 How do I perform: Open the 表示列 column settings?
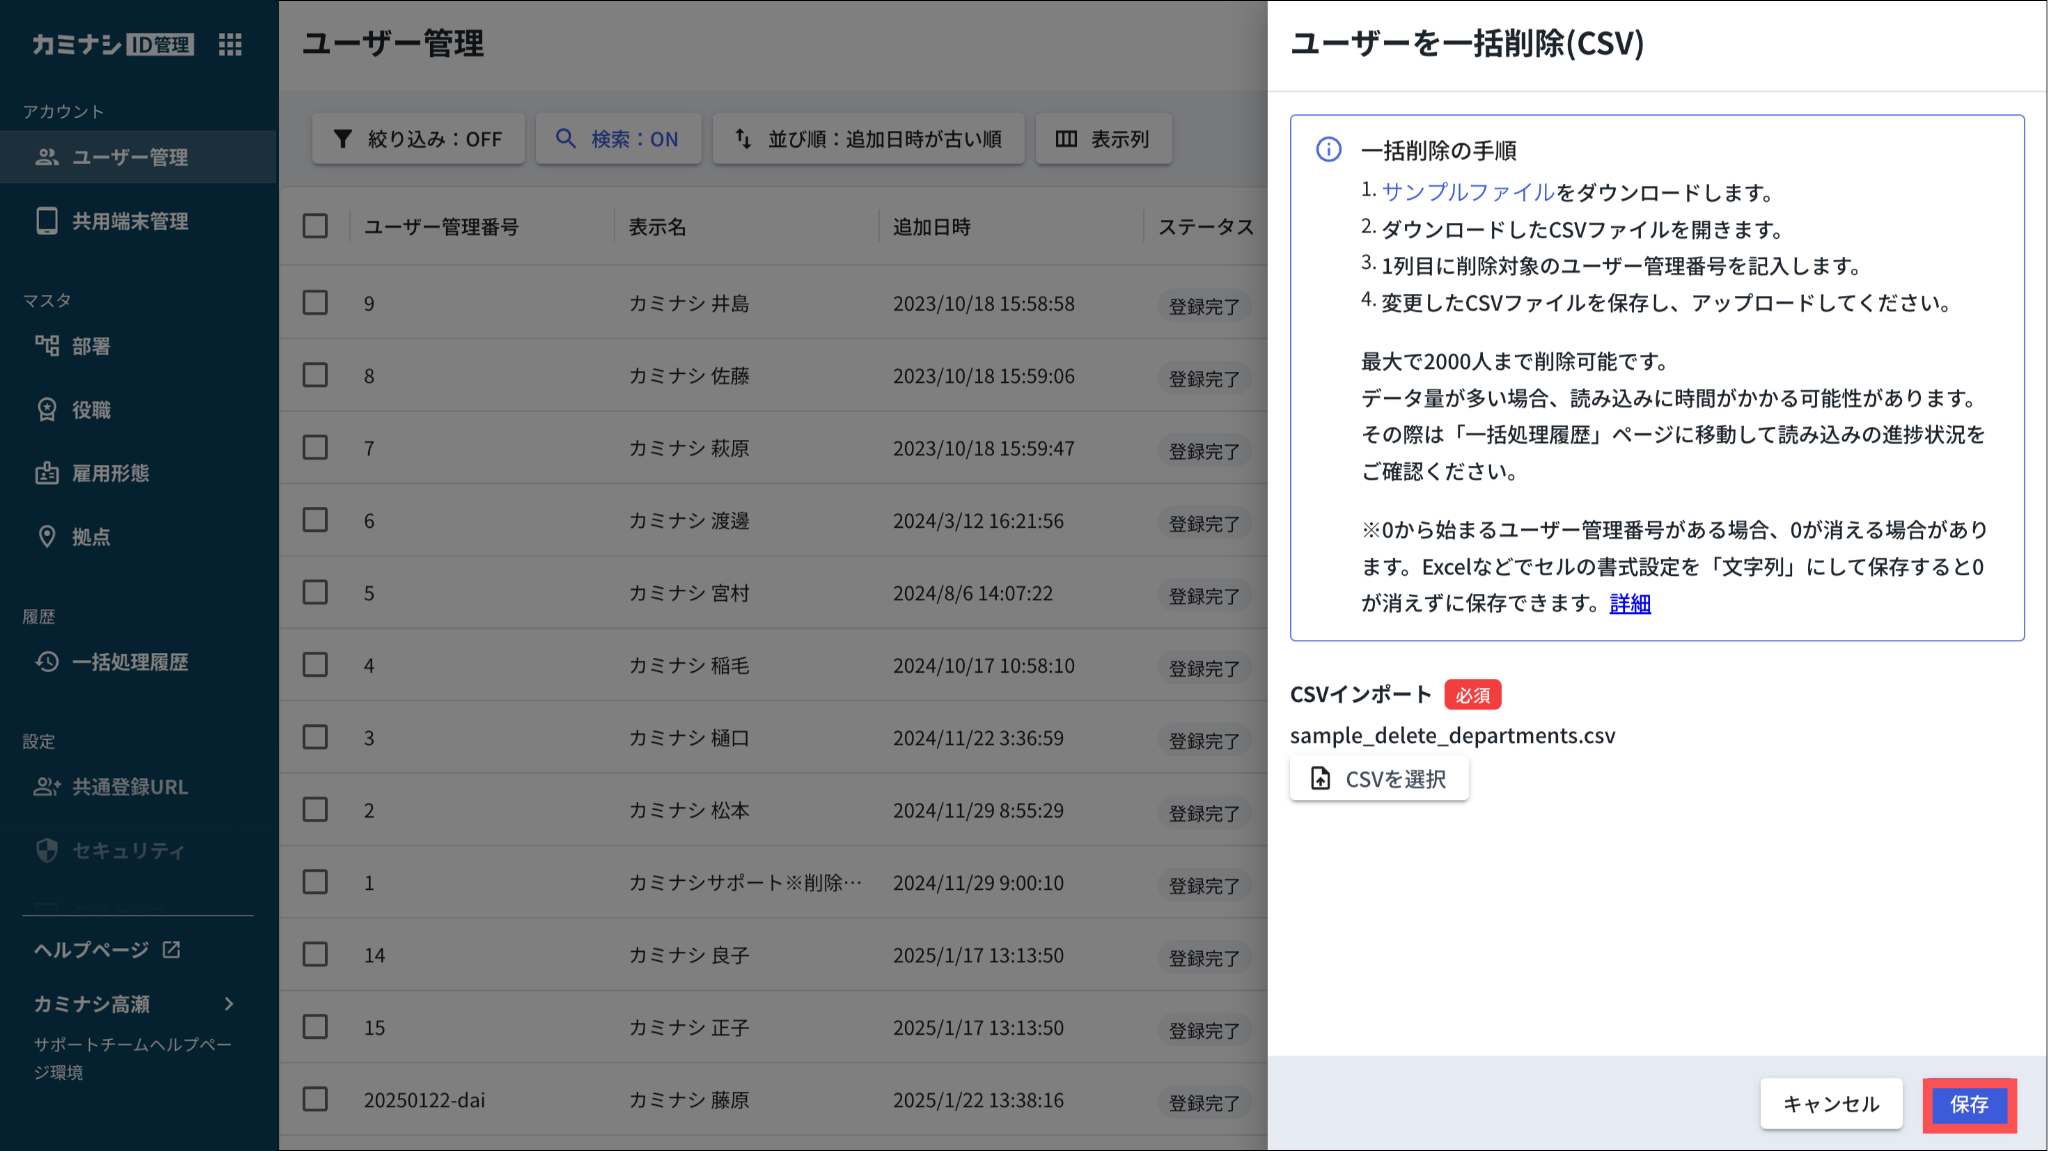[x=1103, y=139]
